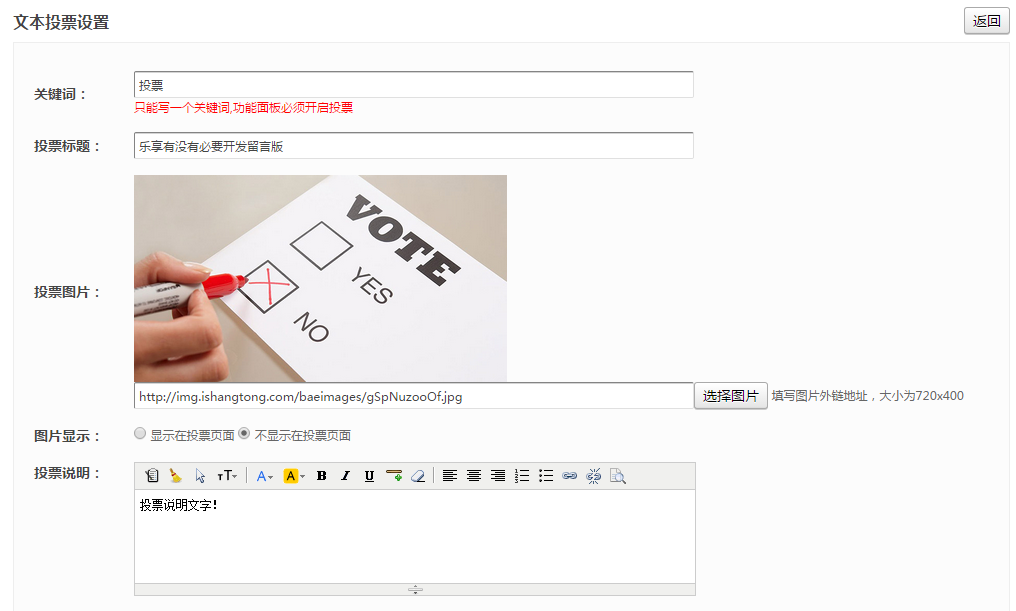Screen dimensions: 1016x611
Task: Align text center in the editor
Action: pyautogui.click(x=474, y=476)
